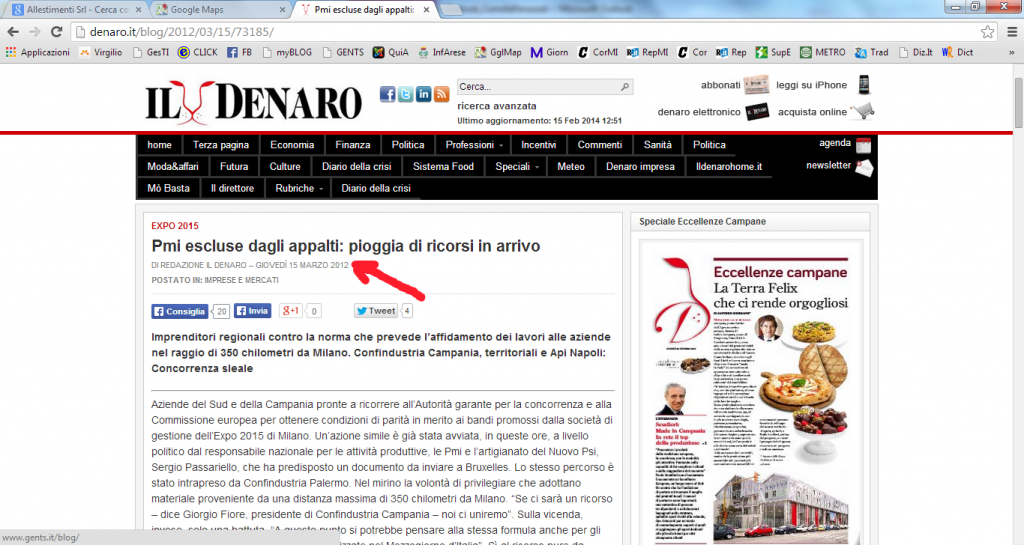
Task: Open the Mò Basta section
Action: pos(168,188)
